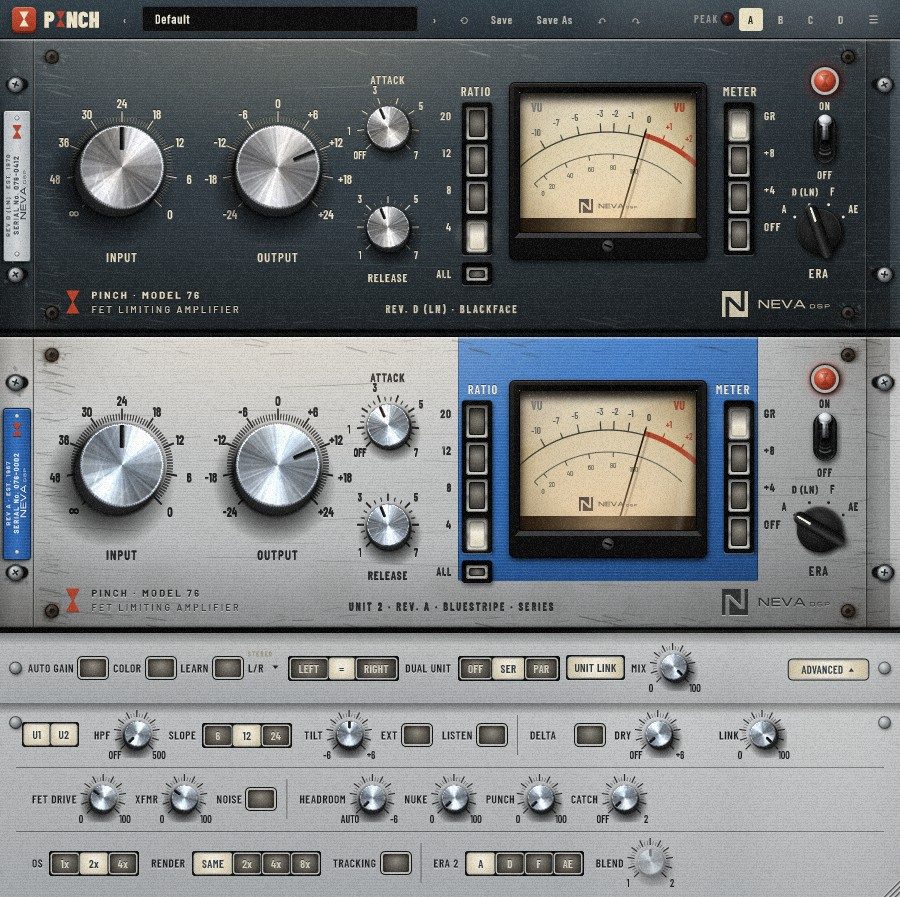Image resolution: width=900 pixels, height=897 pixels.
Task: Select ratio 4 on blackface unit
Action: click(476, 235)
